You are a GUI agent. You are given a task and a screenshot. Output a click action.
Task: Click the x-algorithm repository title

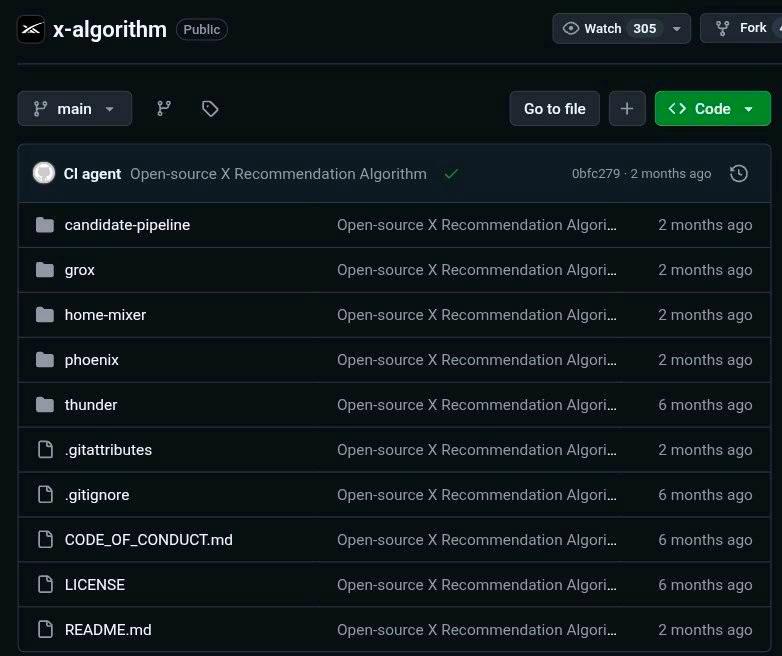110,29
